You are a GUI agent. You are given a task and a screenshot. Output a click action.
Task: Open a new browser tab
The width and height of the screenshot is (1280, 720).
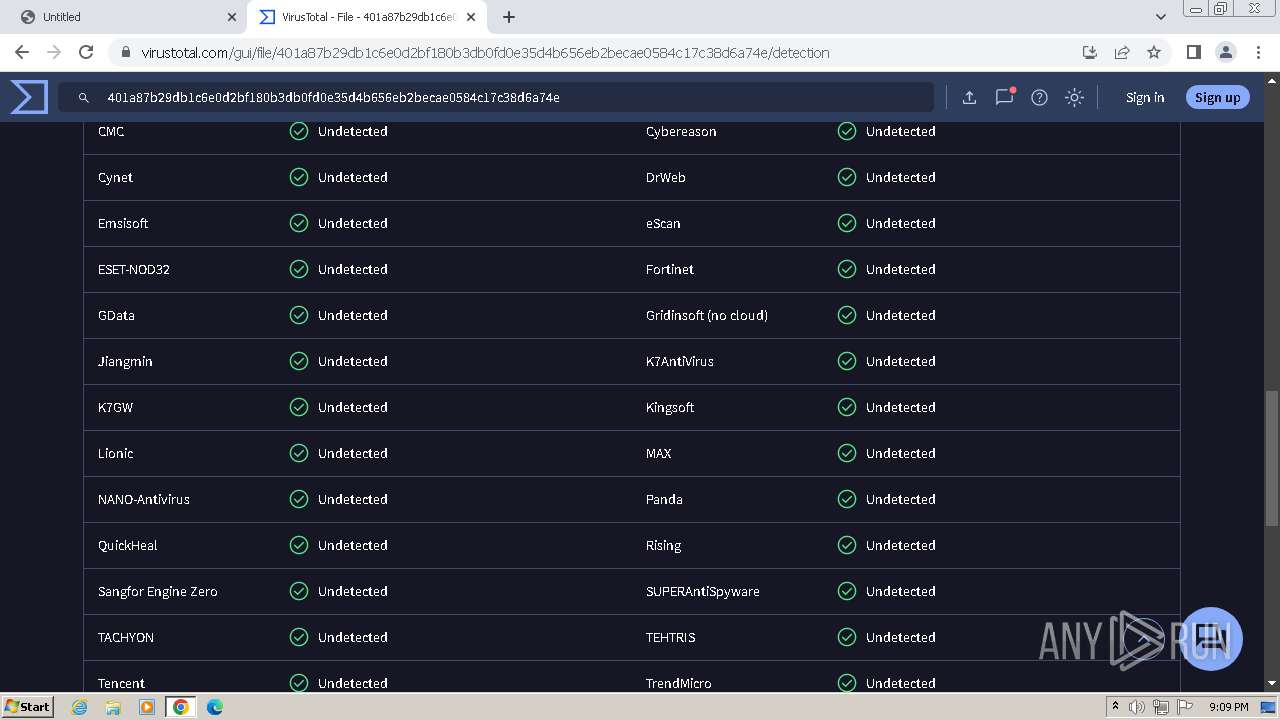(508, 17)
